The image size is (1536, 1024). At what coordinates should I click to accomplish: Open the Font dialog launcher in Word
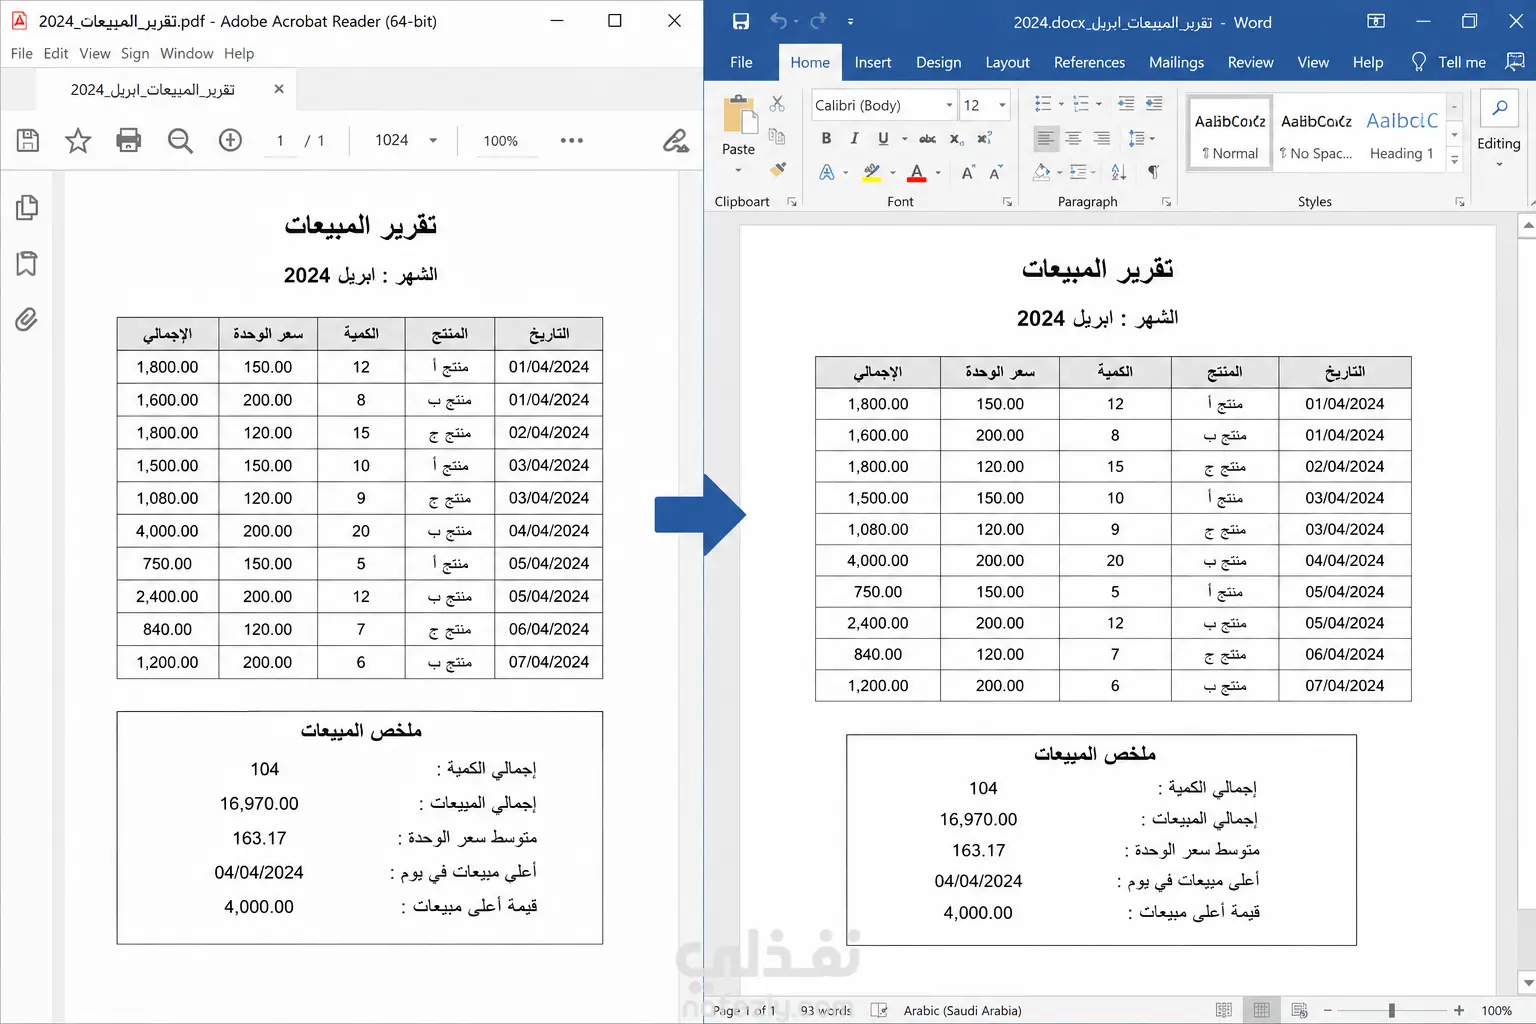(x=1007, y=202)
